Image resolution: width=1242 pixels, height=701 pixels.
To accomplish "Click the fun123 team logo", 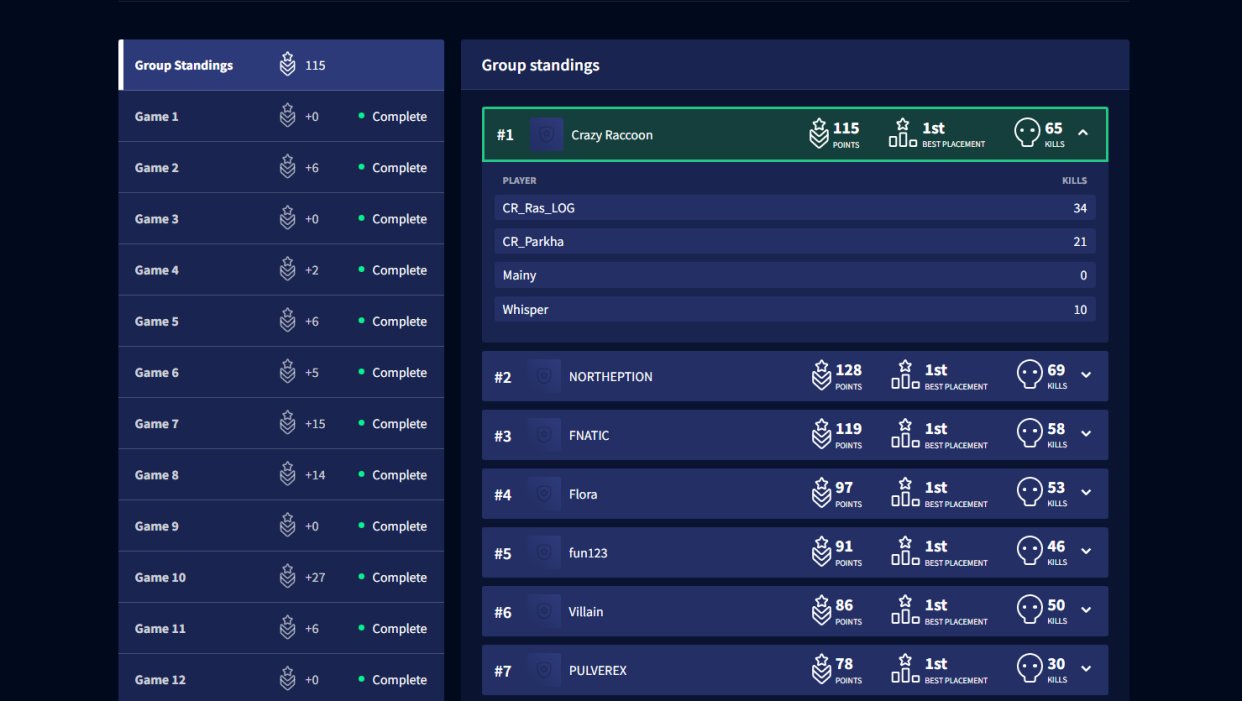I will (544, 552).
